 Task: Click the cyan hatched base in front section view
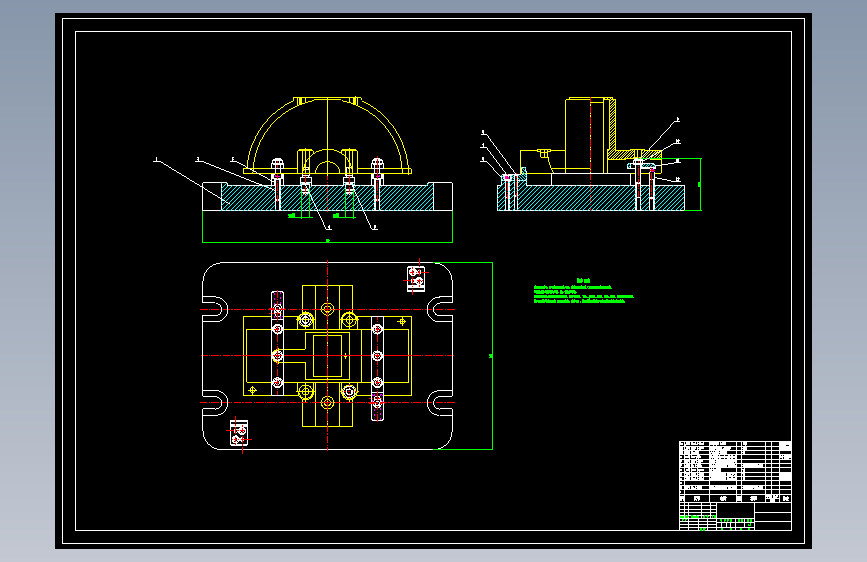pyautogui.click(x=327, y=197)
